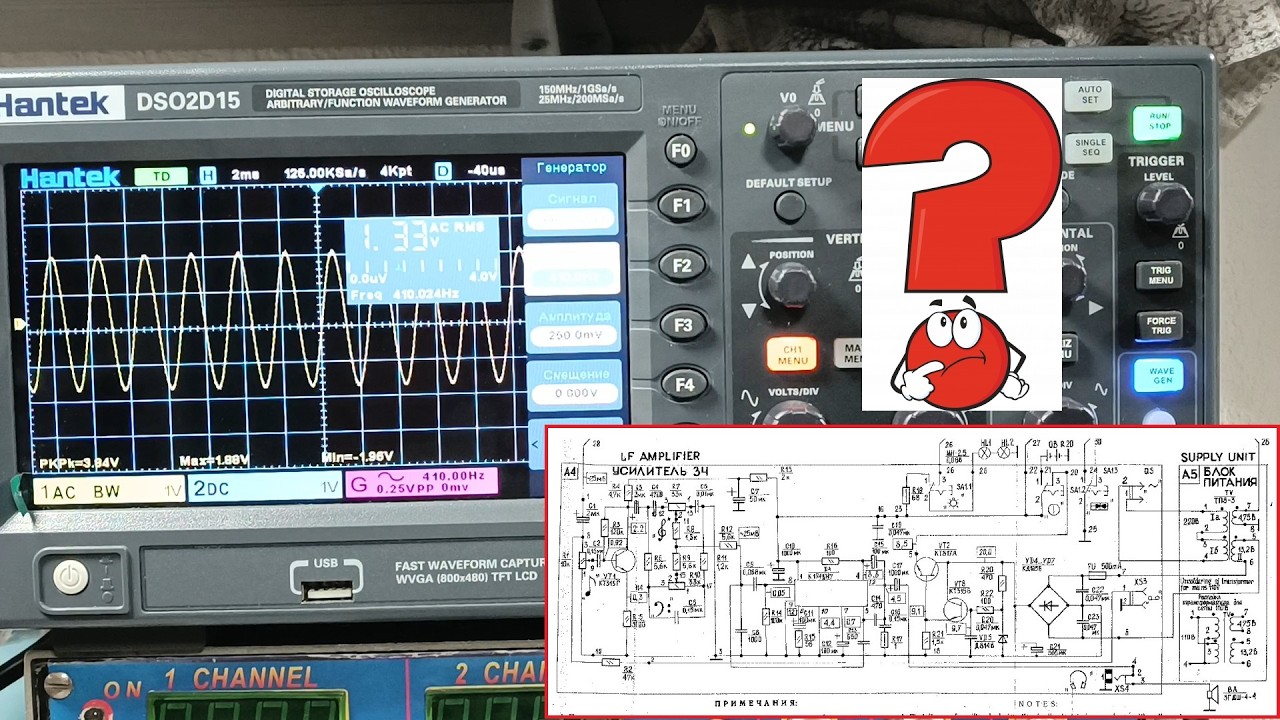This screenshot has width=1280, height=720.
Task: Select the 125.00KSa/s sample rate readout
Action: 326,173
